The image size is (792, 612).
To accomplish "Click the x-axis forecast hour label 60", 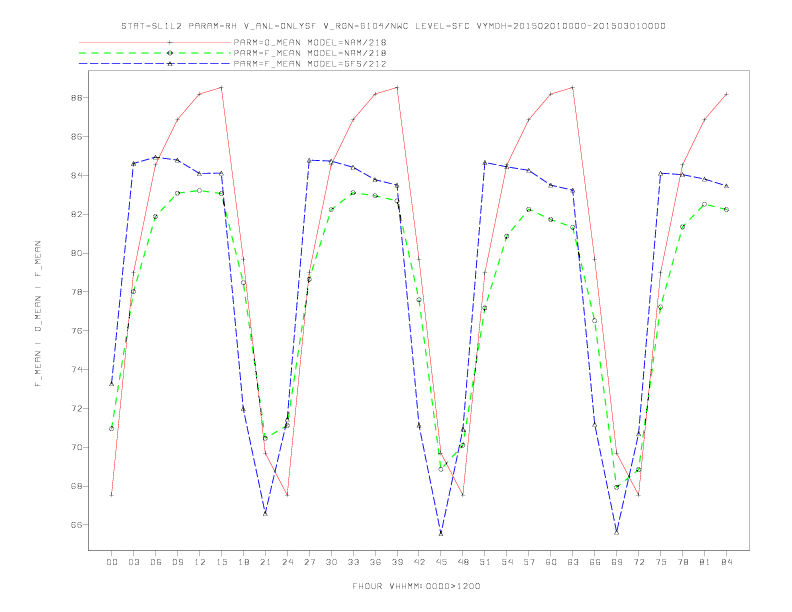I will [x=551, y=562].
